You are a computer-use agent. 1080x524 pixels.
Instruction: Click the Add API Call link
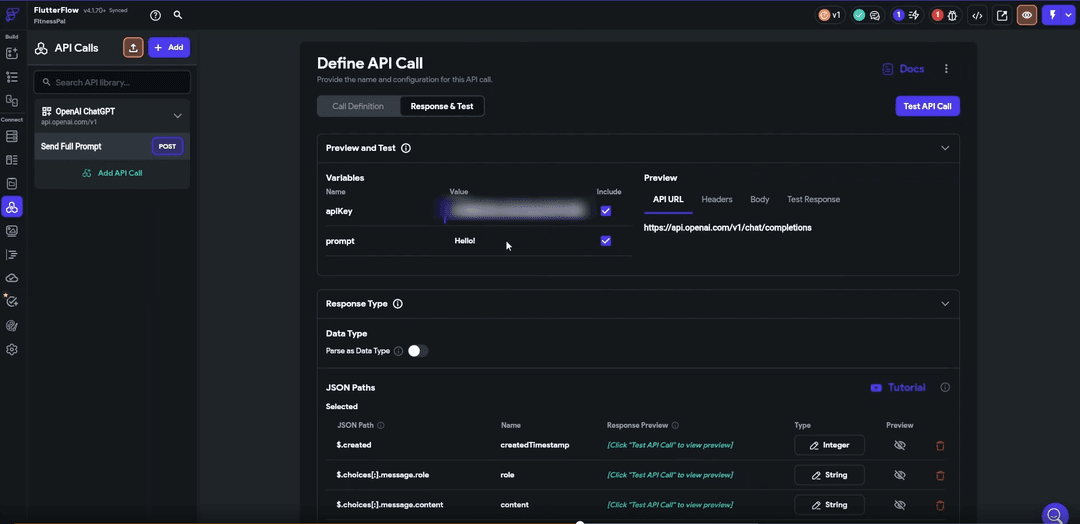tap(112, 174)
